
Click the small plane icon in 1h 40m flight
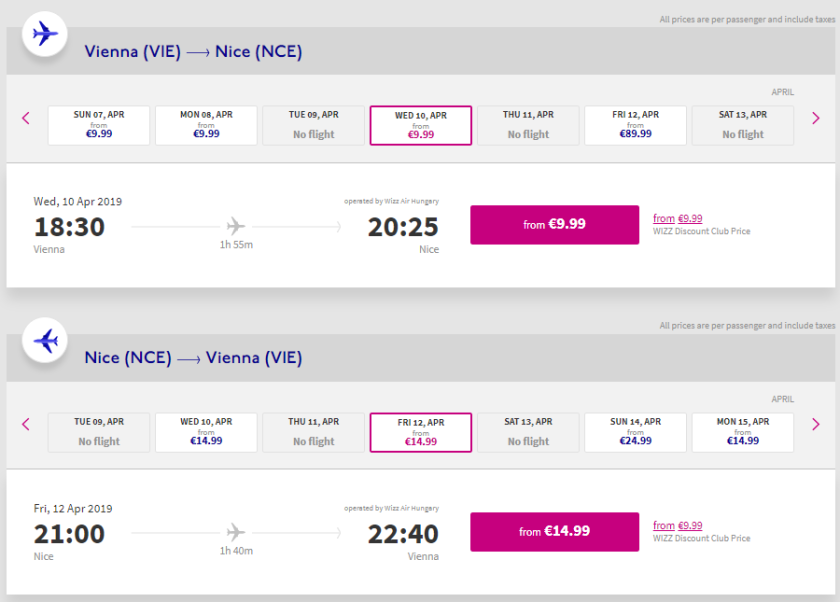[x=236, y=531]
